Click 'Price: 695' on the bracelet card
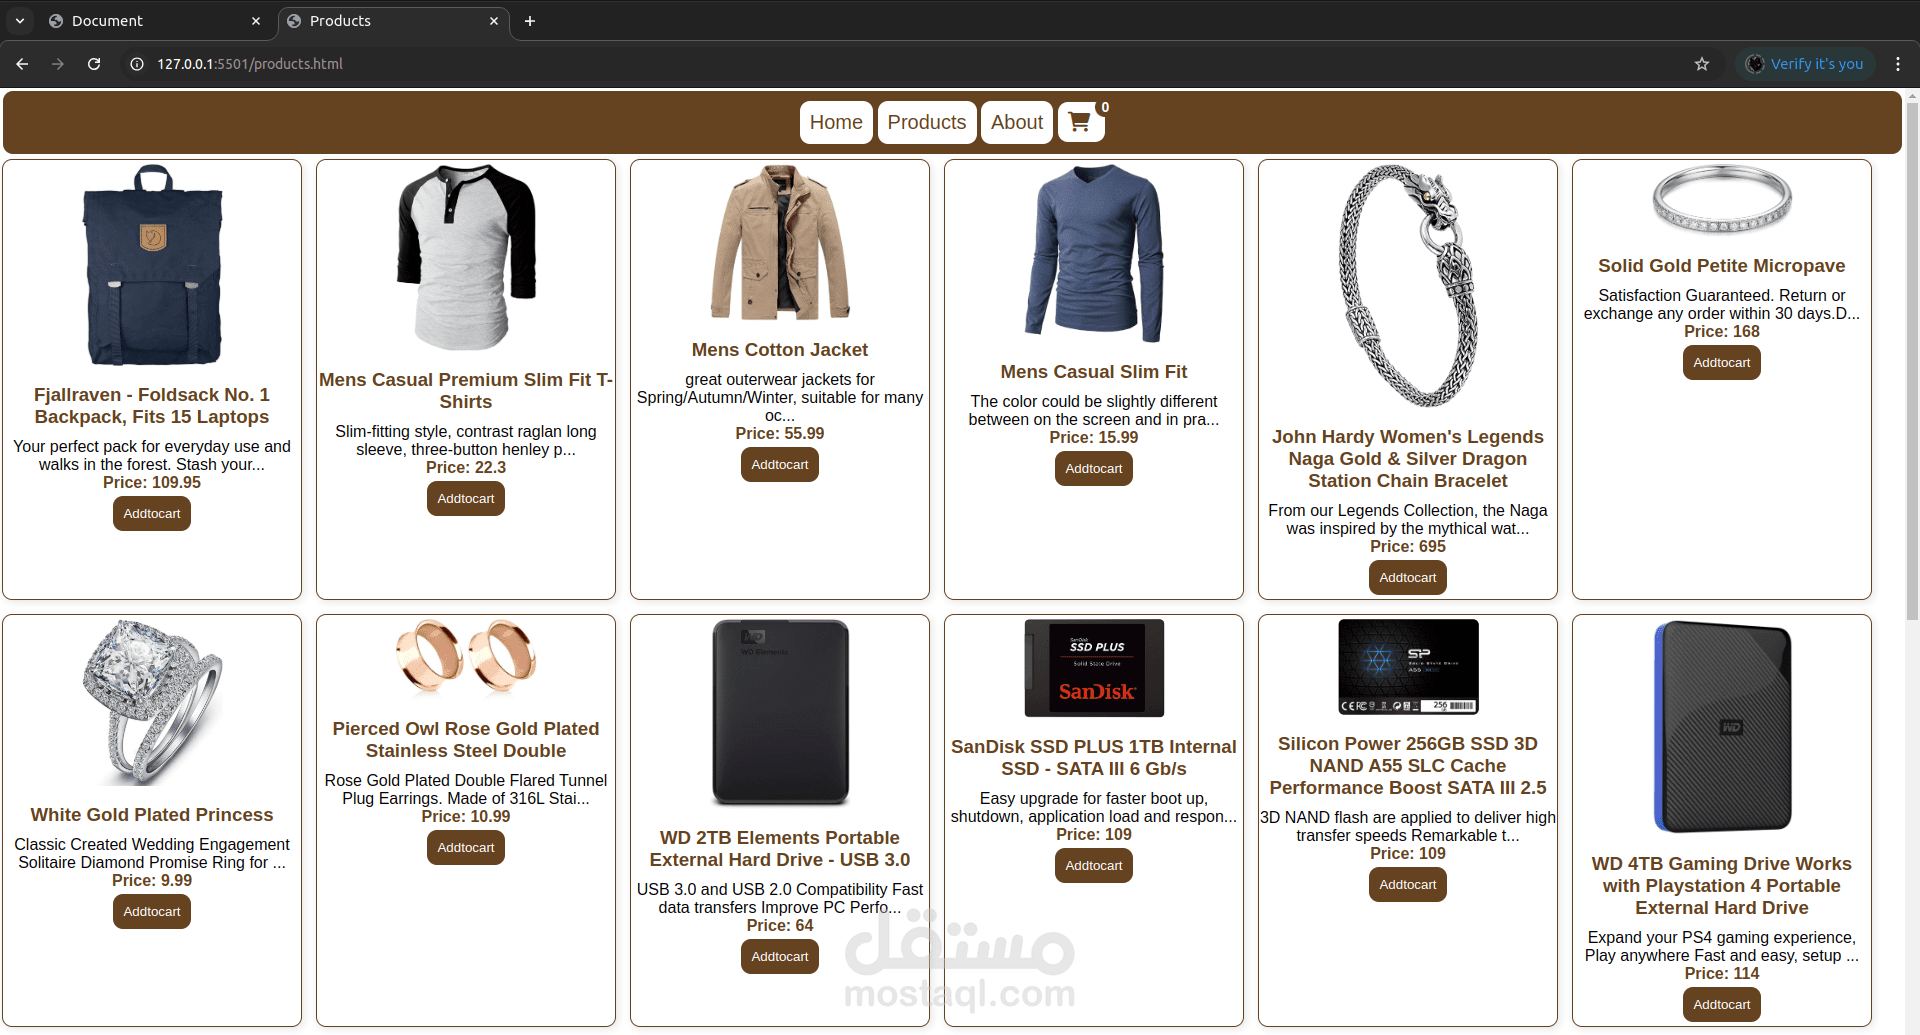1920x1035 pixels. click(1408, 547)
